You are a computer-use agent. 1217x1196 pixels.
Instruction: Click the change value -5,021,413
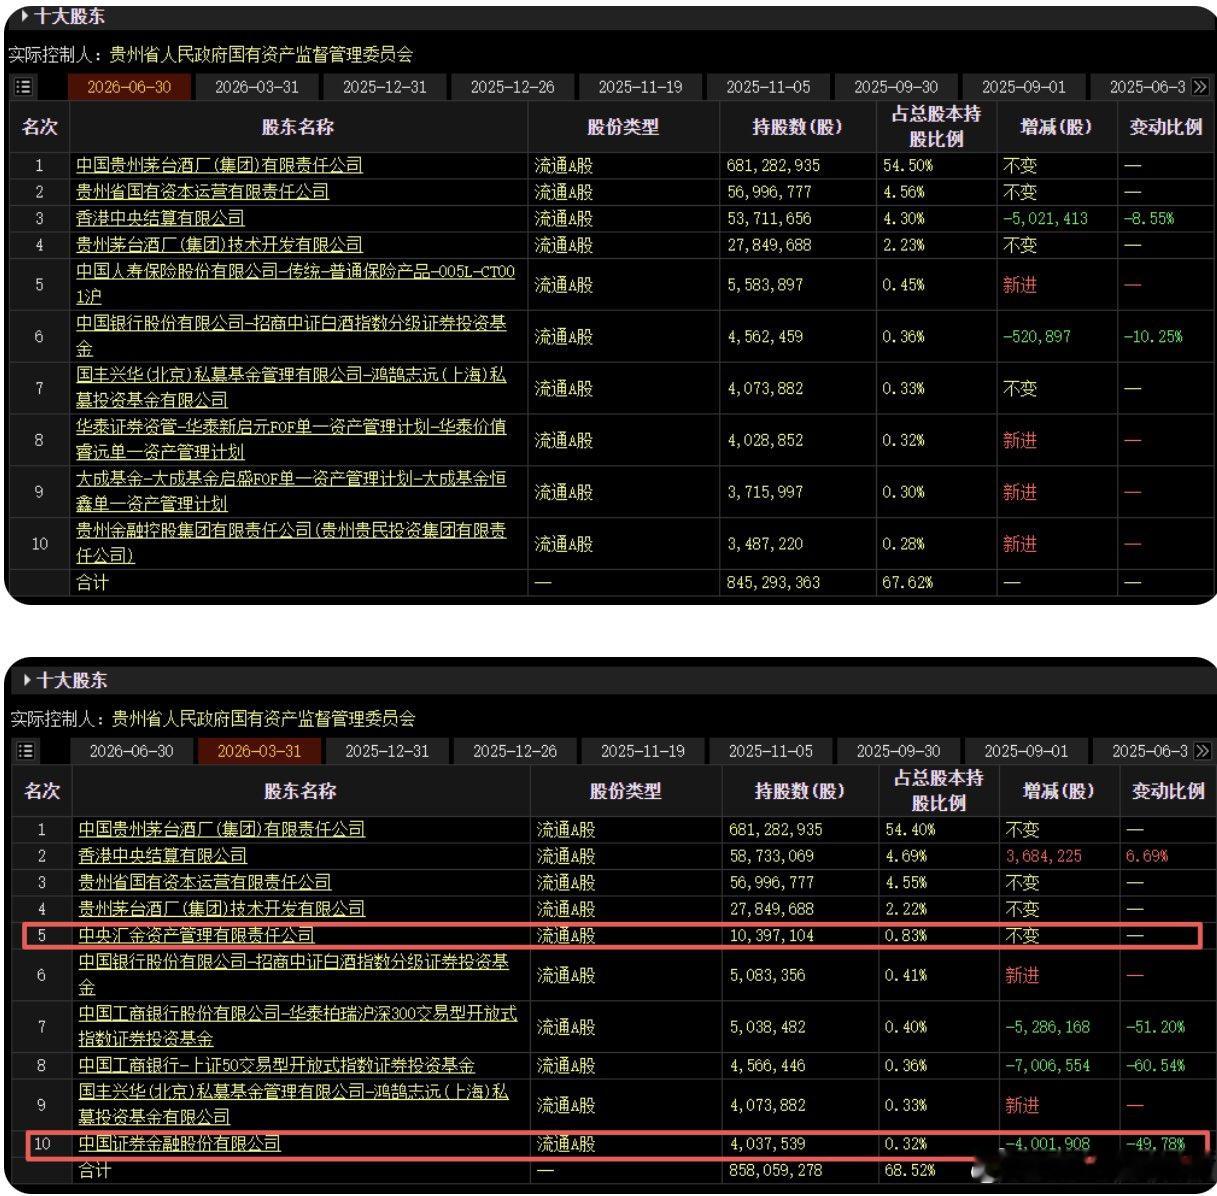[1045, 218]
